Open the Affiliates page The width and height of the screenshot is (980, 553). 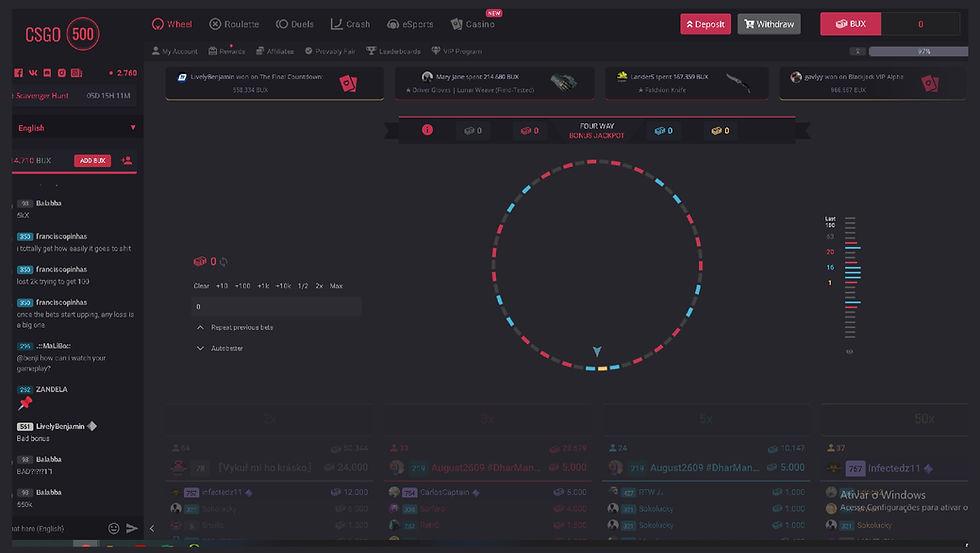click(x=275, y=51)
